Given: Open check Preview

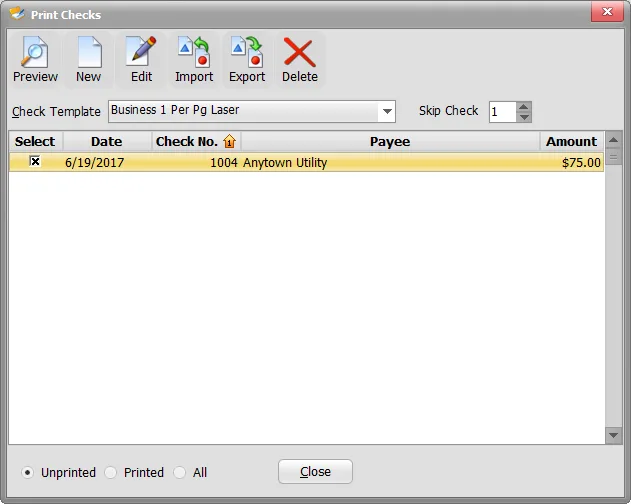Looking at the screenshot, I should pos(35,60).
